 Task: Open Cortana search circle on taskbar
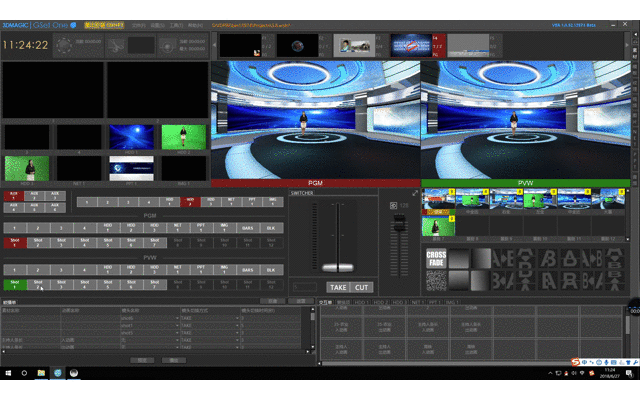point(24,373)
